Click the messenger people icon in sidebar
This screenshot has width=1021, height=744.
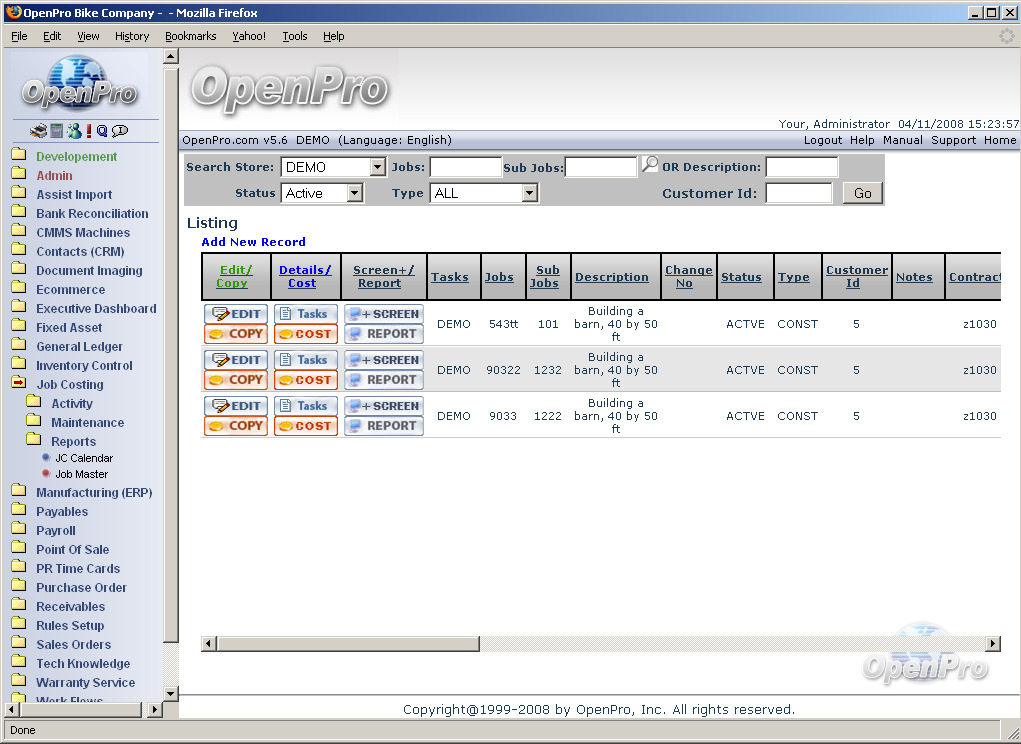click(x=73, y=131)
